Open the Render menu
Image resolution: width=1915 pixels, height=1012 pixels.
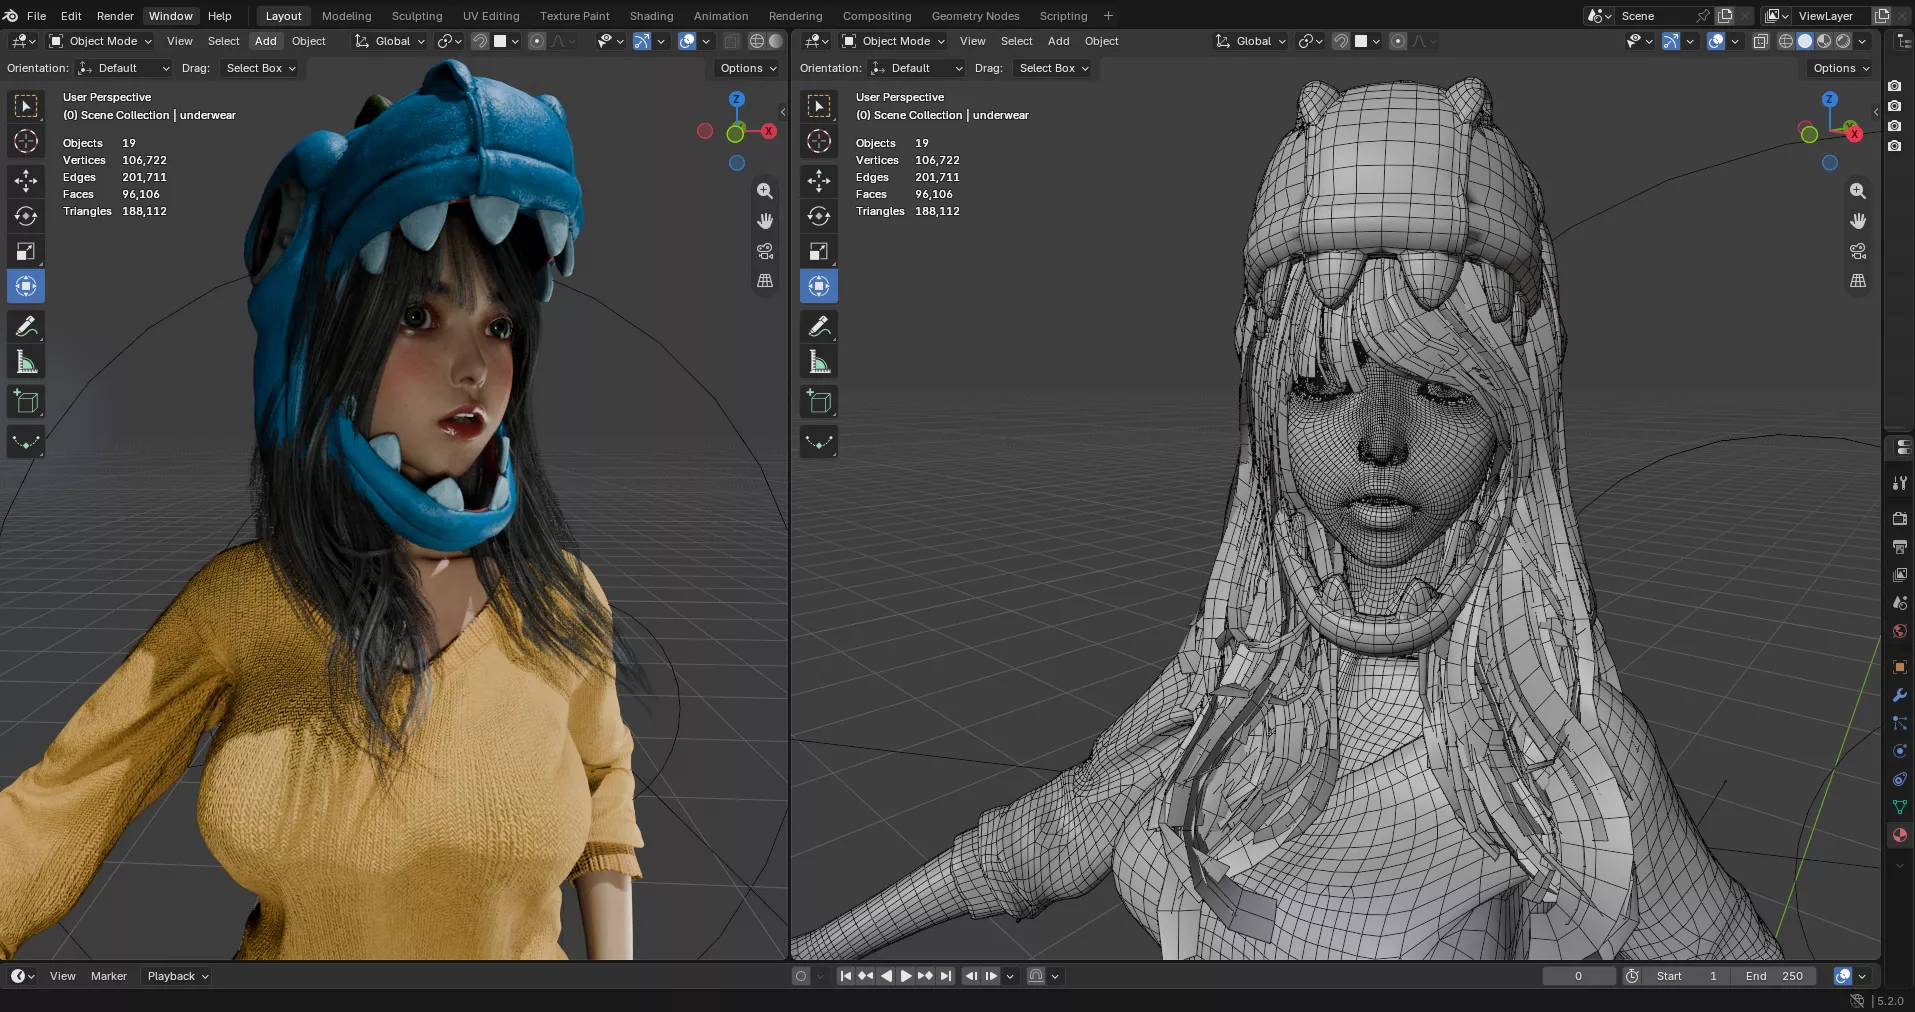point(115,16)
